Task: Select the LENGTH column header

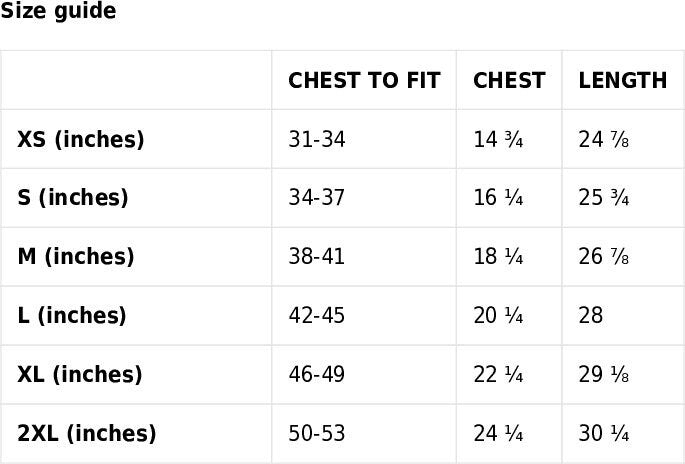Action: click(622, 81)
